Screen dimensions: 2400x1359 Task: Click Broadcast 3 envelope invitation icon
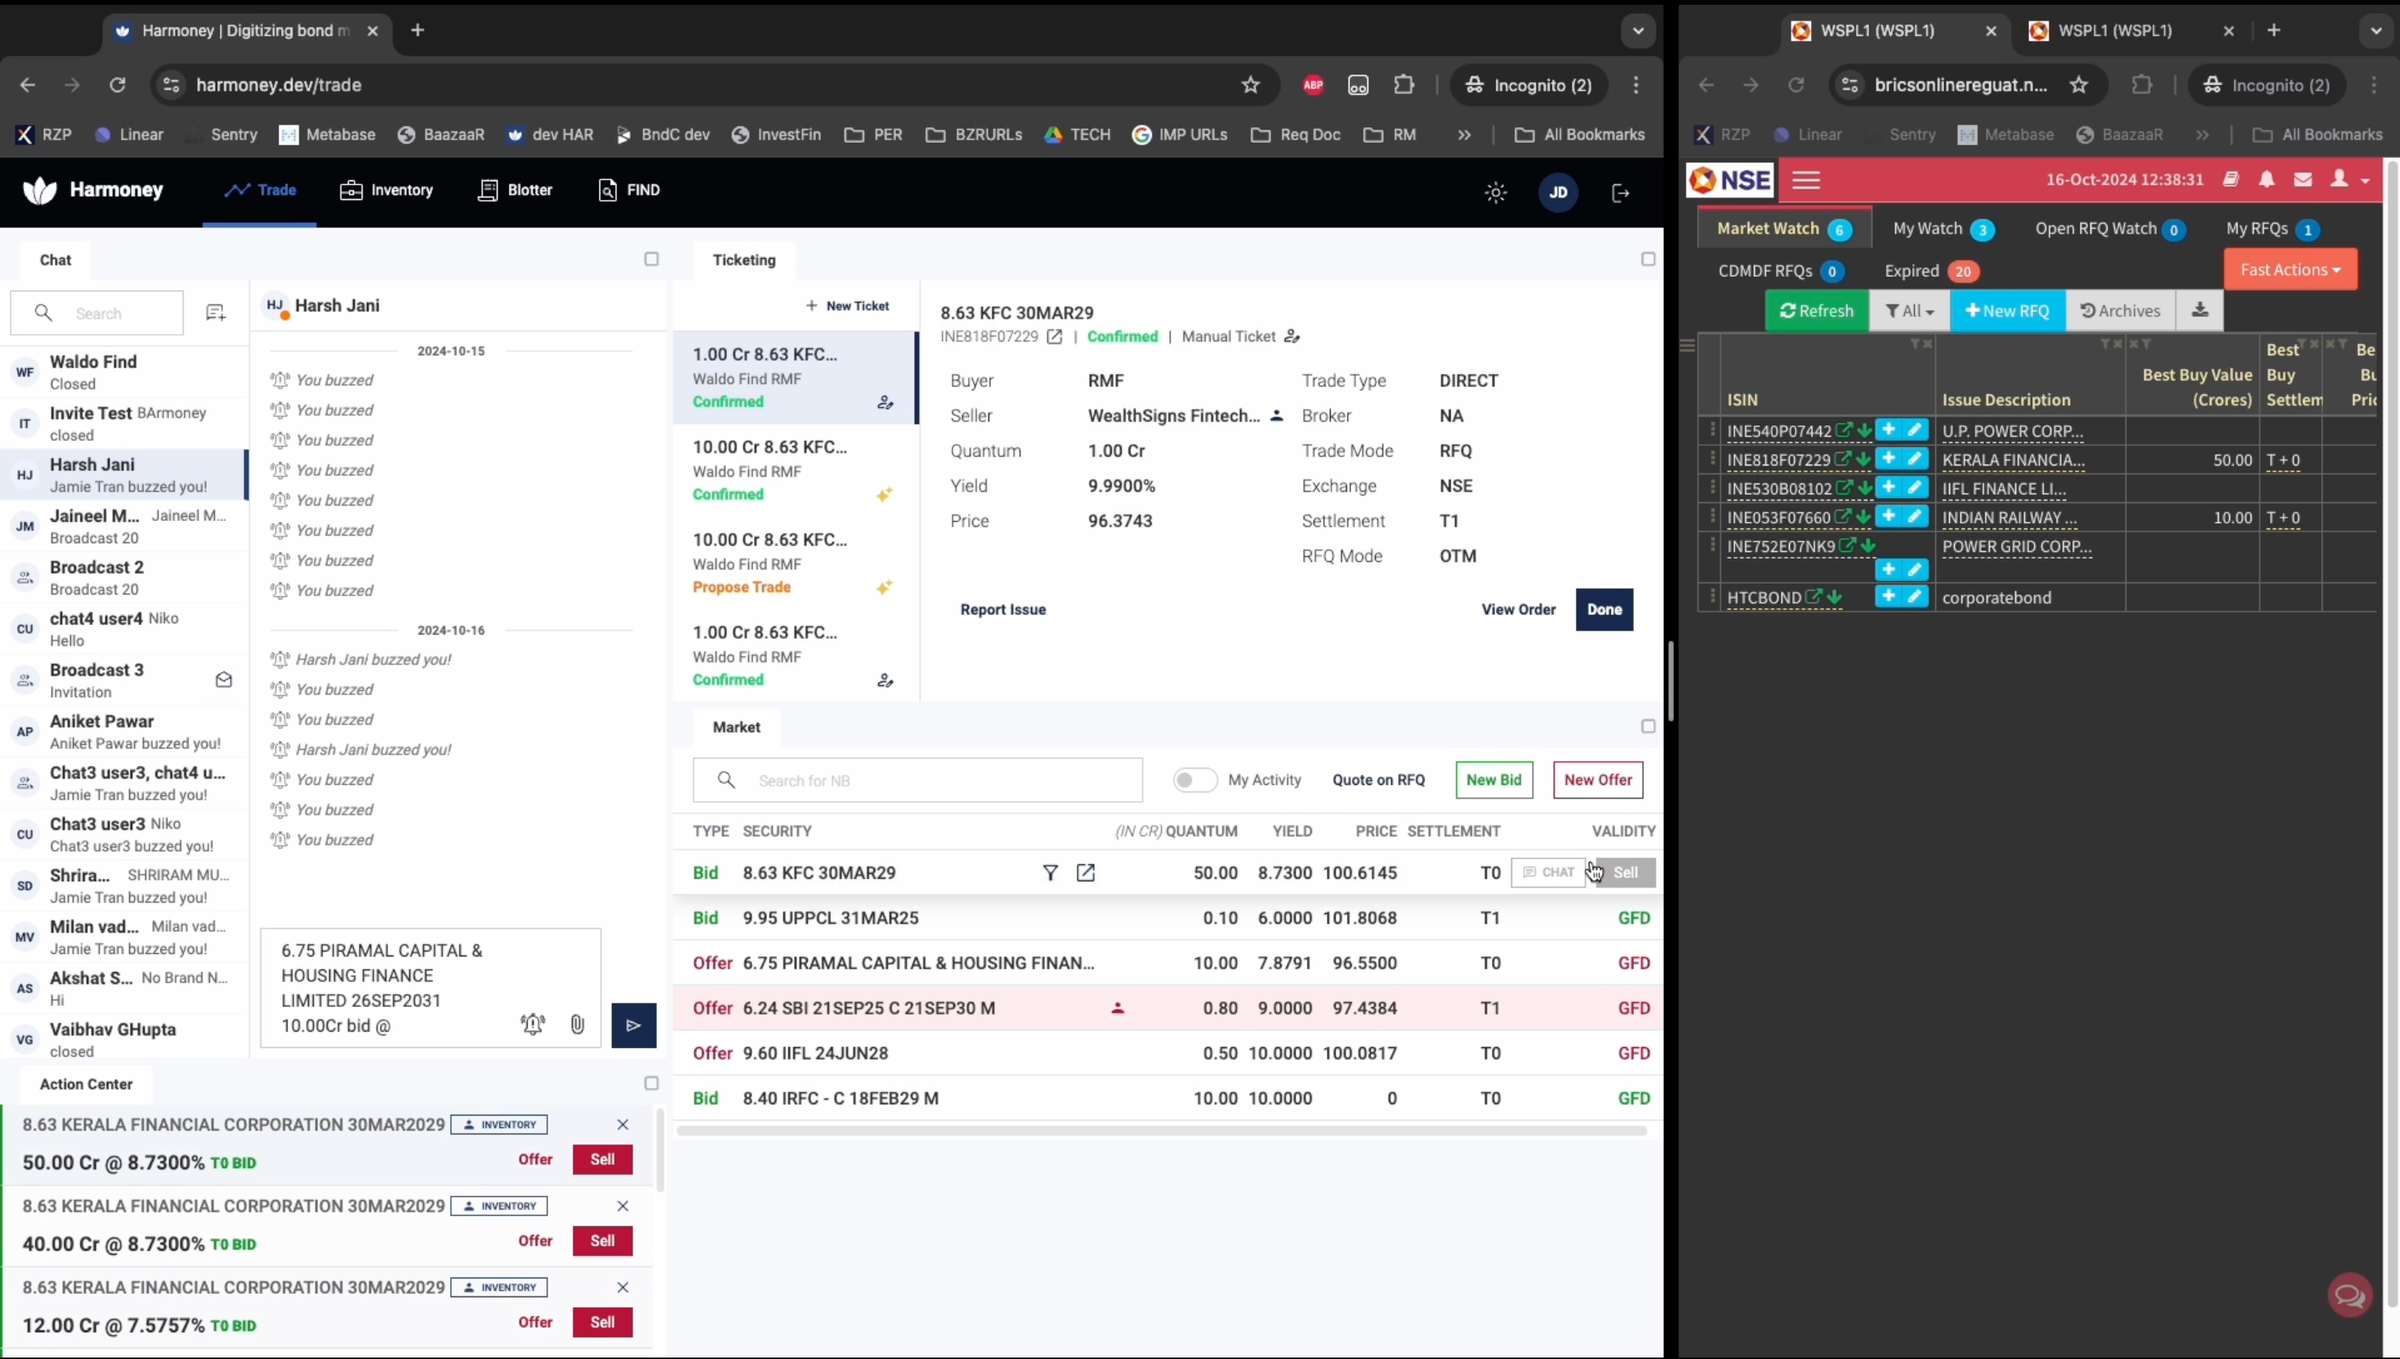pyautogui.click(x=224, y=680)
